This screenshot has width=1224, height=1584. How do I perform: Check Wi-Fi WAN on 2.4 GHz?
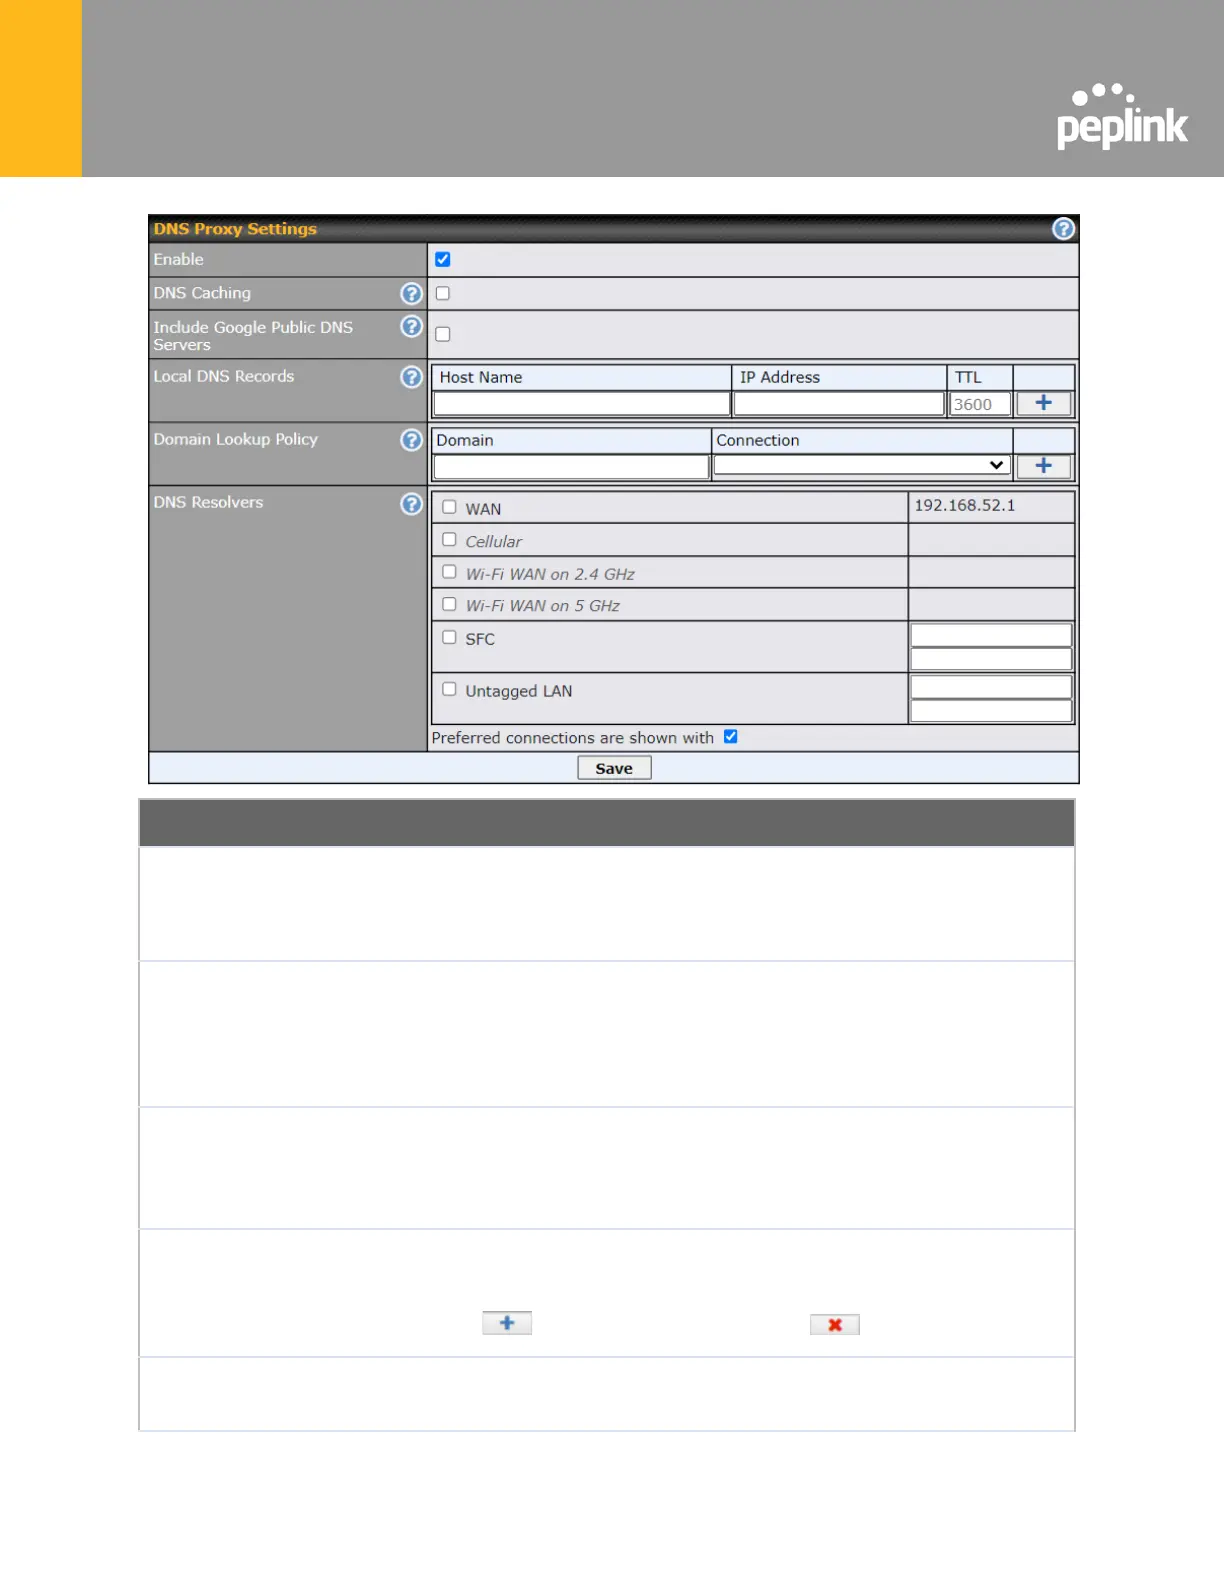[449, 572]
